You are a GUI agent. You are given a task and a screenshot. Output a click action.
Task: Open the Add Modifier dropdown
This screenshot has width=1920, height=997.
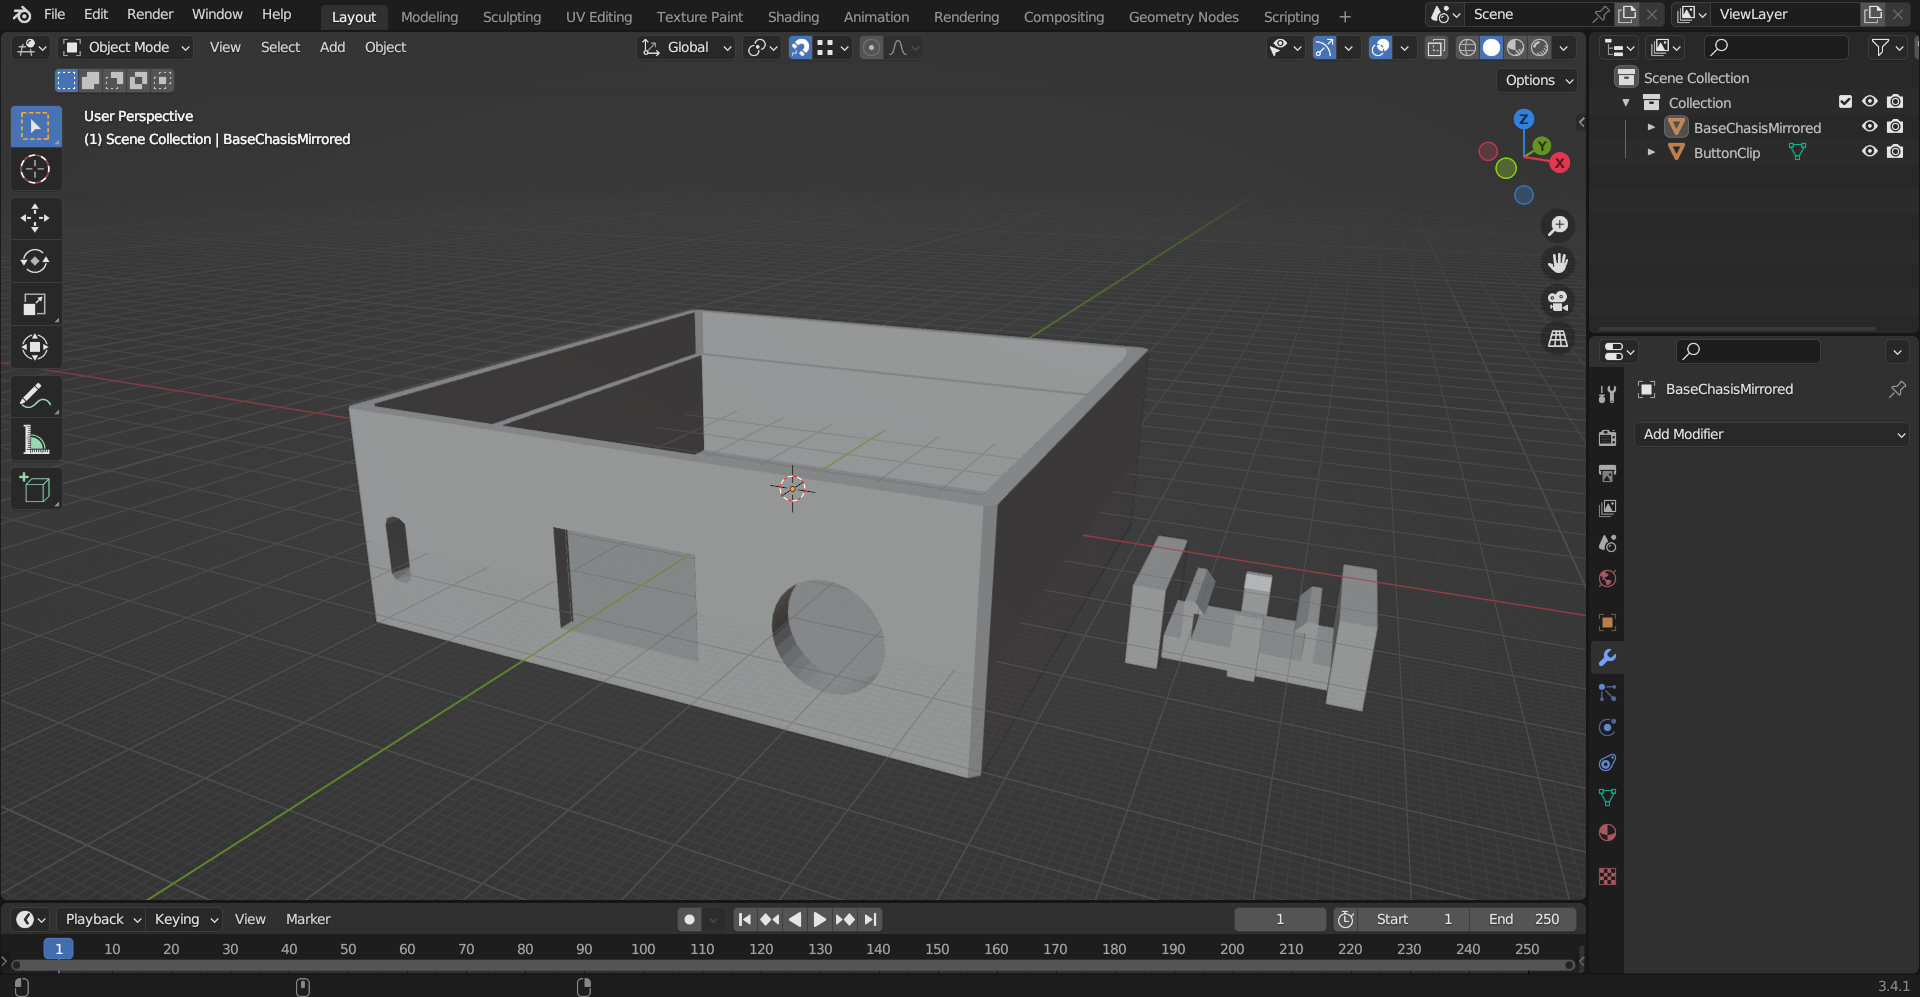tap(1771, 434)
